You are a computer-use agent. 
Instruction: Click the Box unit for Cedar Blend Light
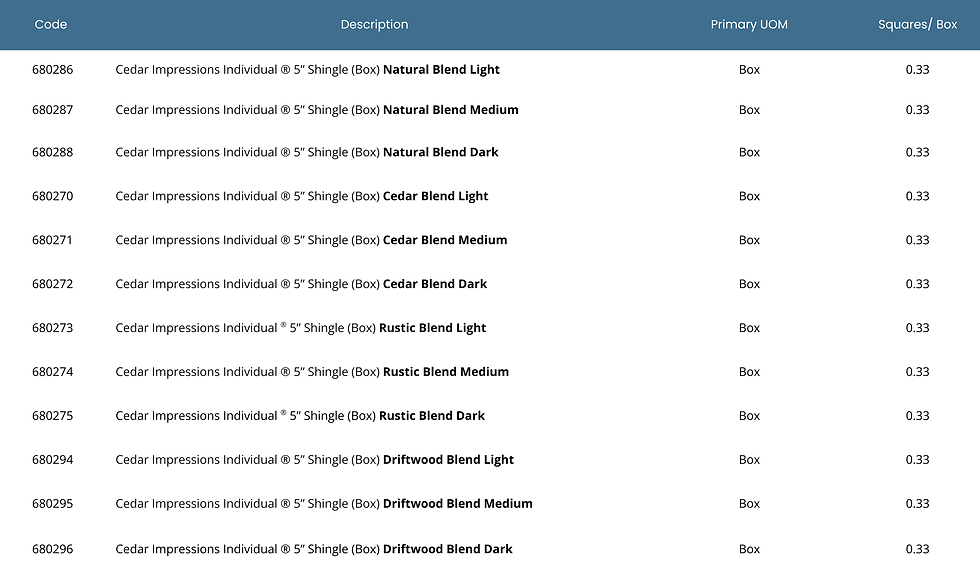pos(749,196)
